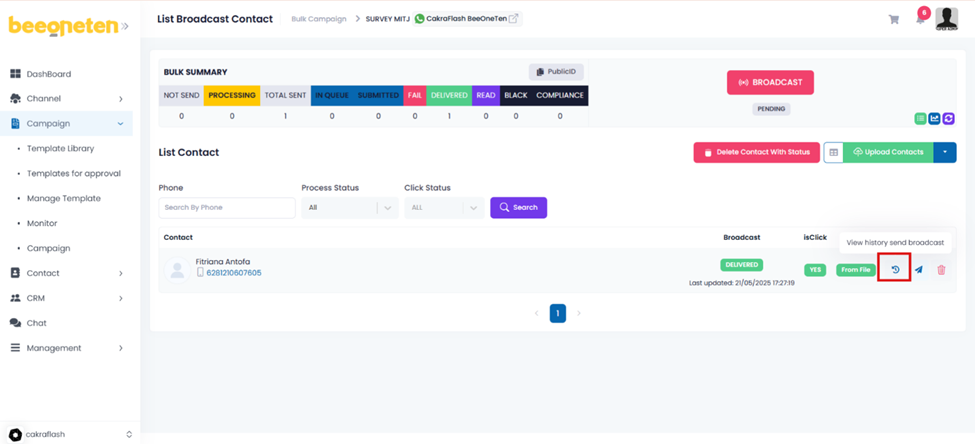Open notifications bell icon

(x=920, y=19)
